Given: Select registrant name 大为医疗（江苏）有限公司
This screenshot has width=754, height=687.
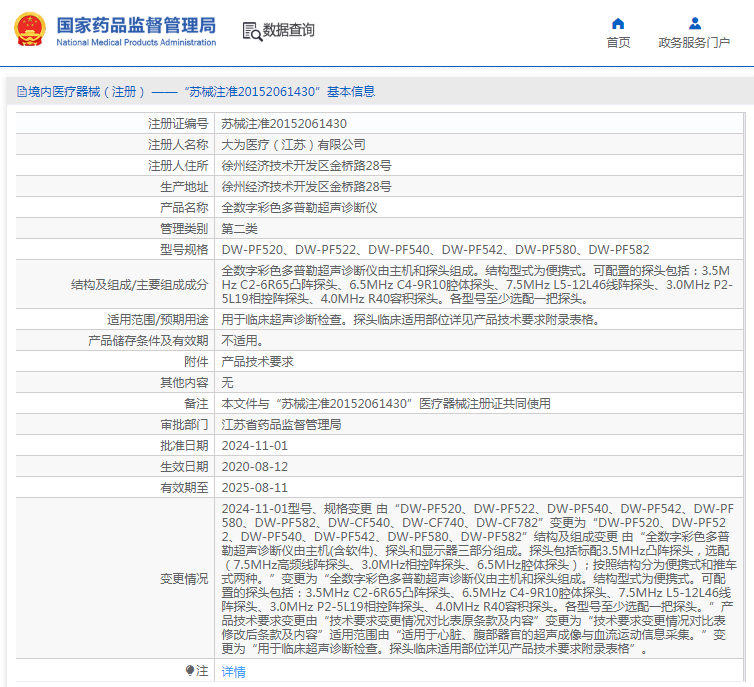Looking at the screenshot, I should click(293, 145).
